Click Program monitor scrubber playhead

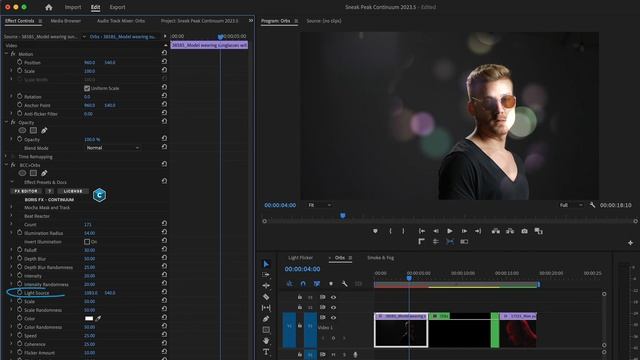[343, 216]
